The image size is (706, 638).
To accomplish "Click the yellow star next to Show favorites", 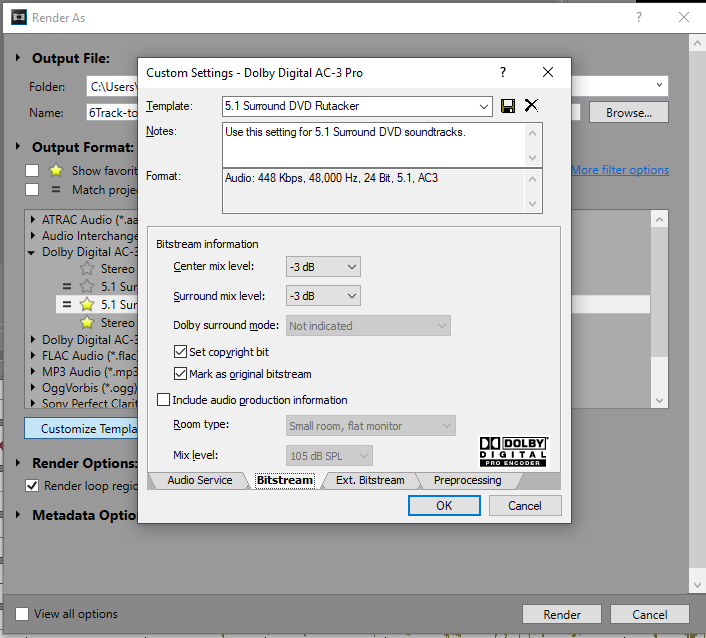I will pyautogui.click(x=56, y=170).
